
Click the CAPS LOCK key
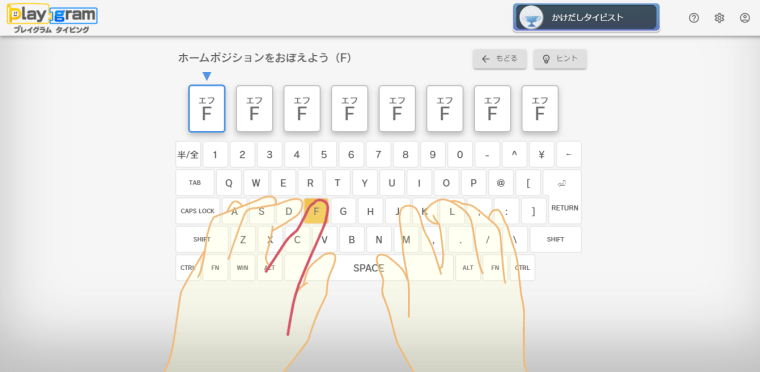198,211
